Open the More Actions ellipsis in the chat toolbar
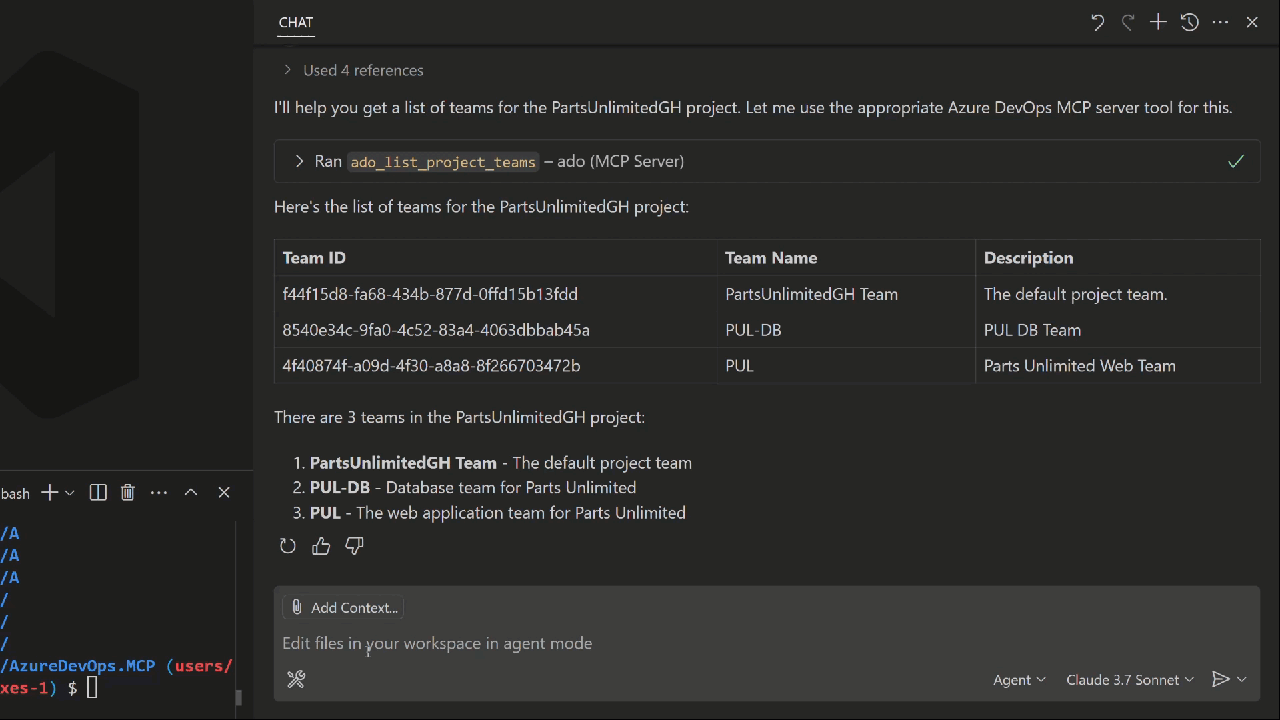This screenshot has height=720, width=1280. click(x=1220, y=21)
